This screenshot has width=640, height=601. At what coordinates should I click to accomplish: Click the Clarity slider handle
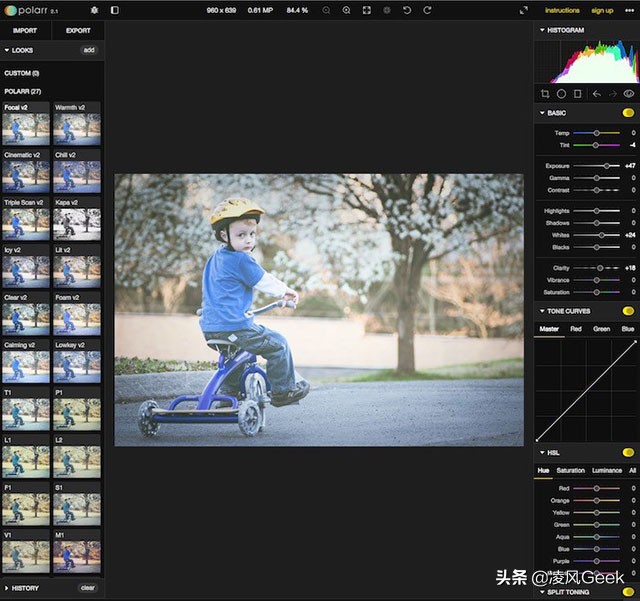pyautogui.click(x=600, y=268)
